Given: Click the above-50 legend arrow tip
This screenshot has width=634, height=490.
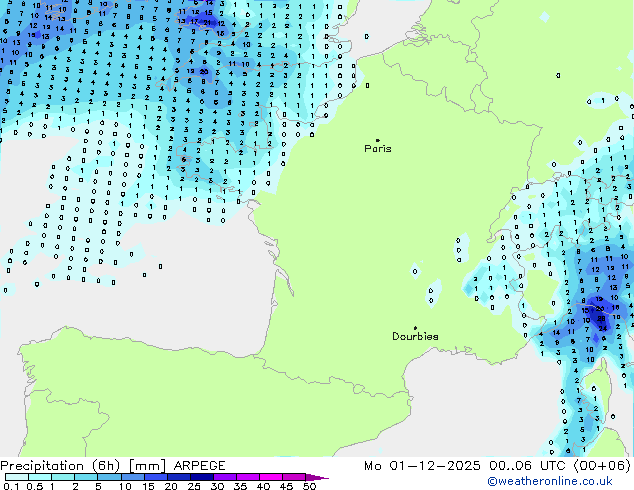Looking at the screenshot, I should (x=317, y=477).
